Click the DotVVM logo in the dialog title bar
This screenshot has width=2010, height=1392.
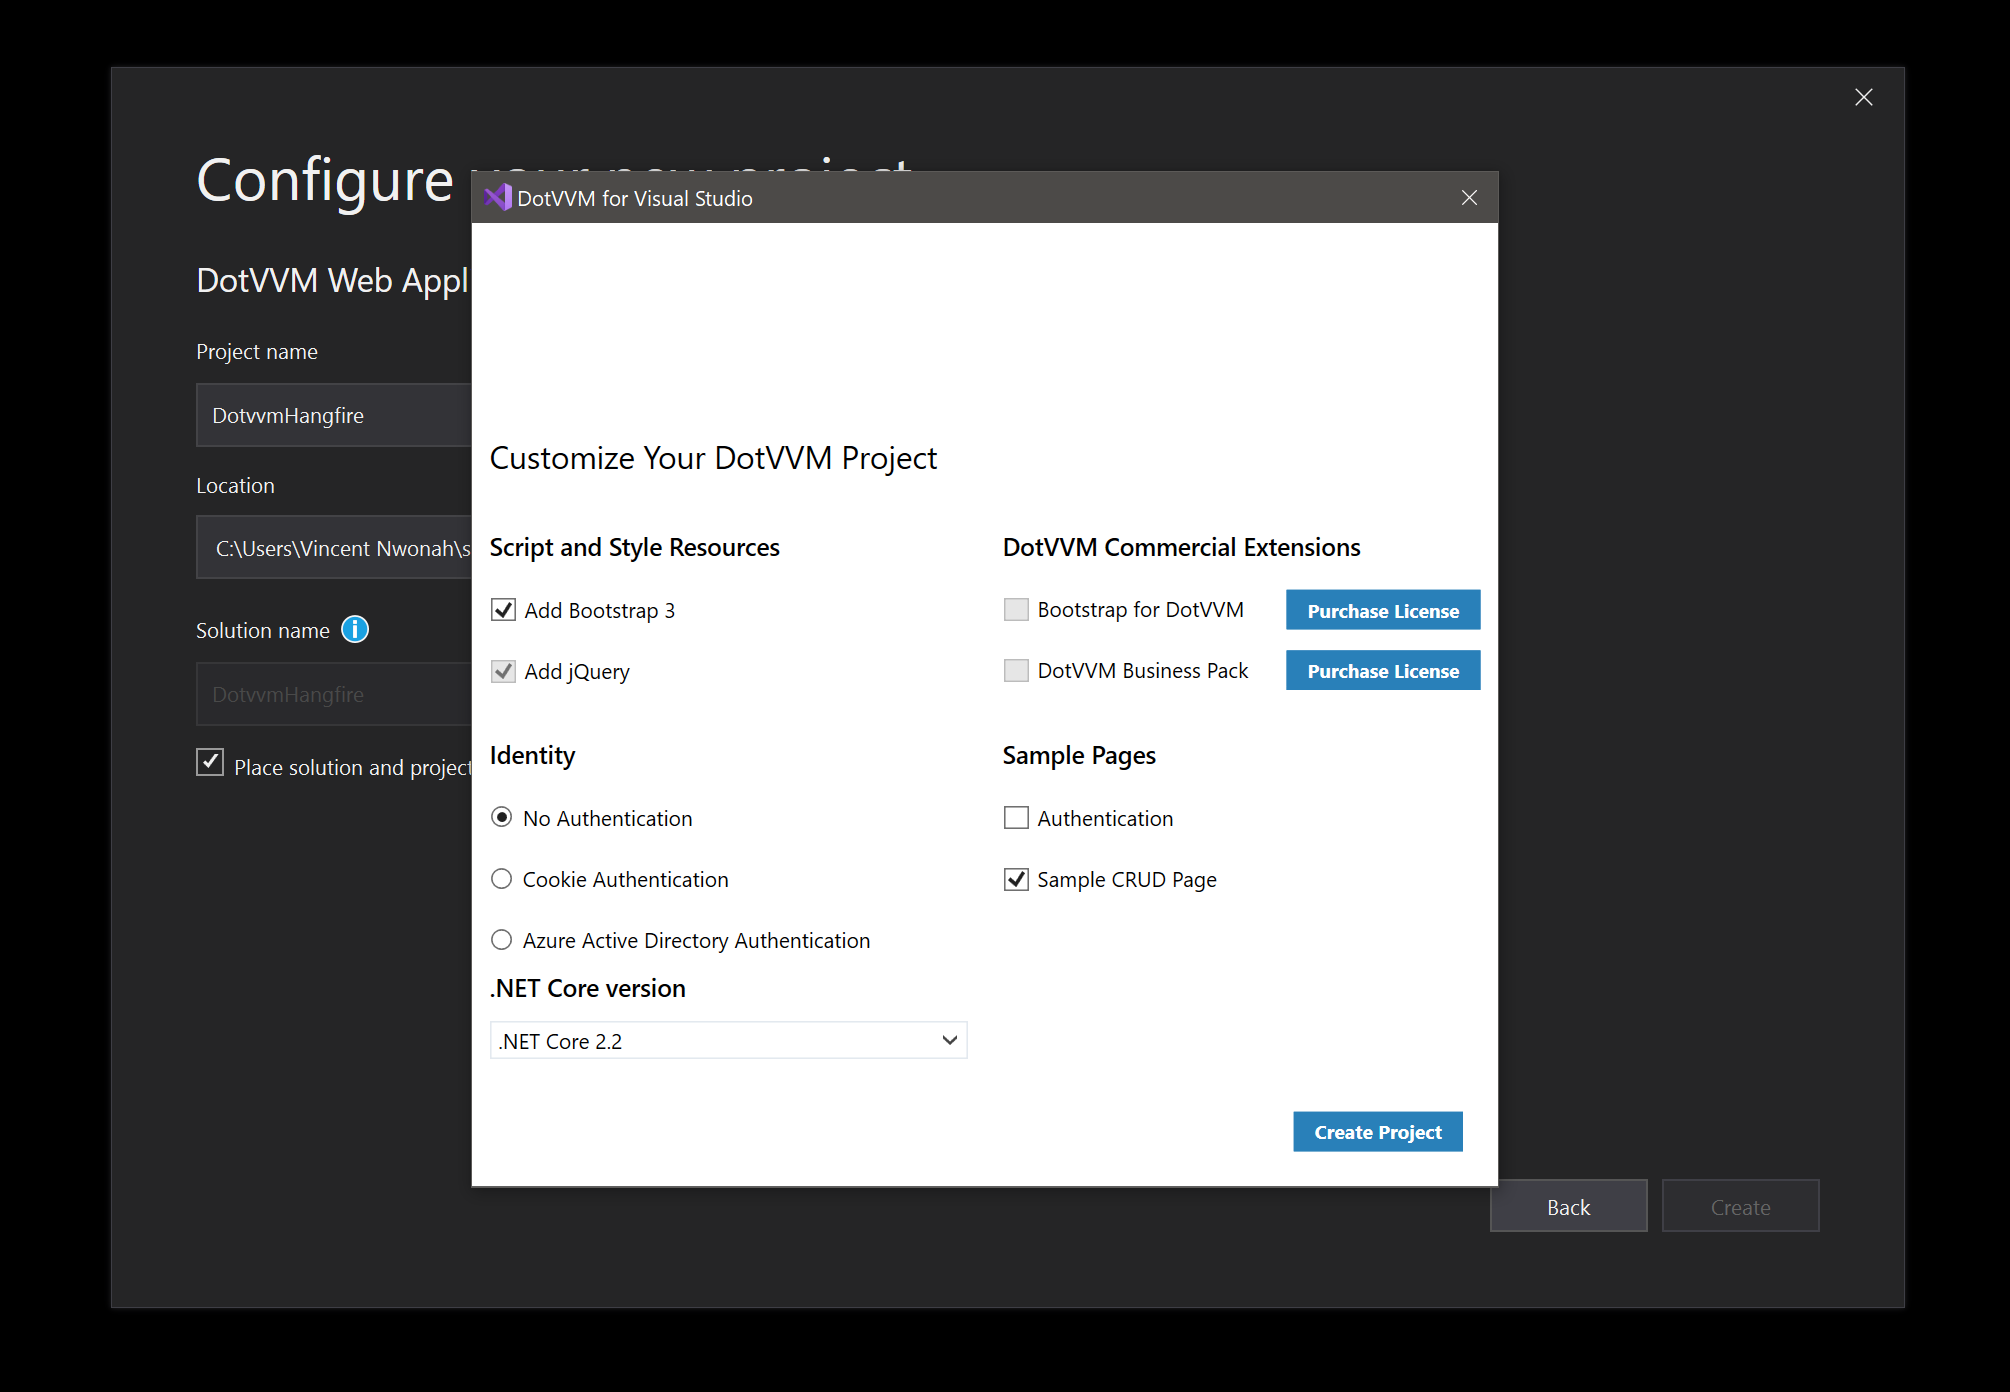[497, 197]
